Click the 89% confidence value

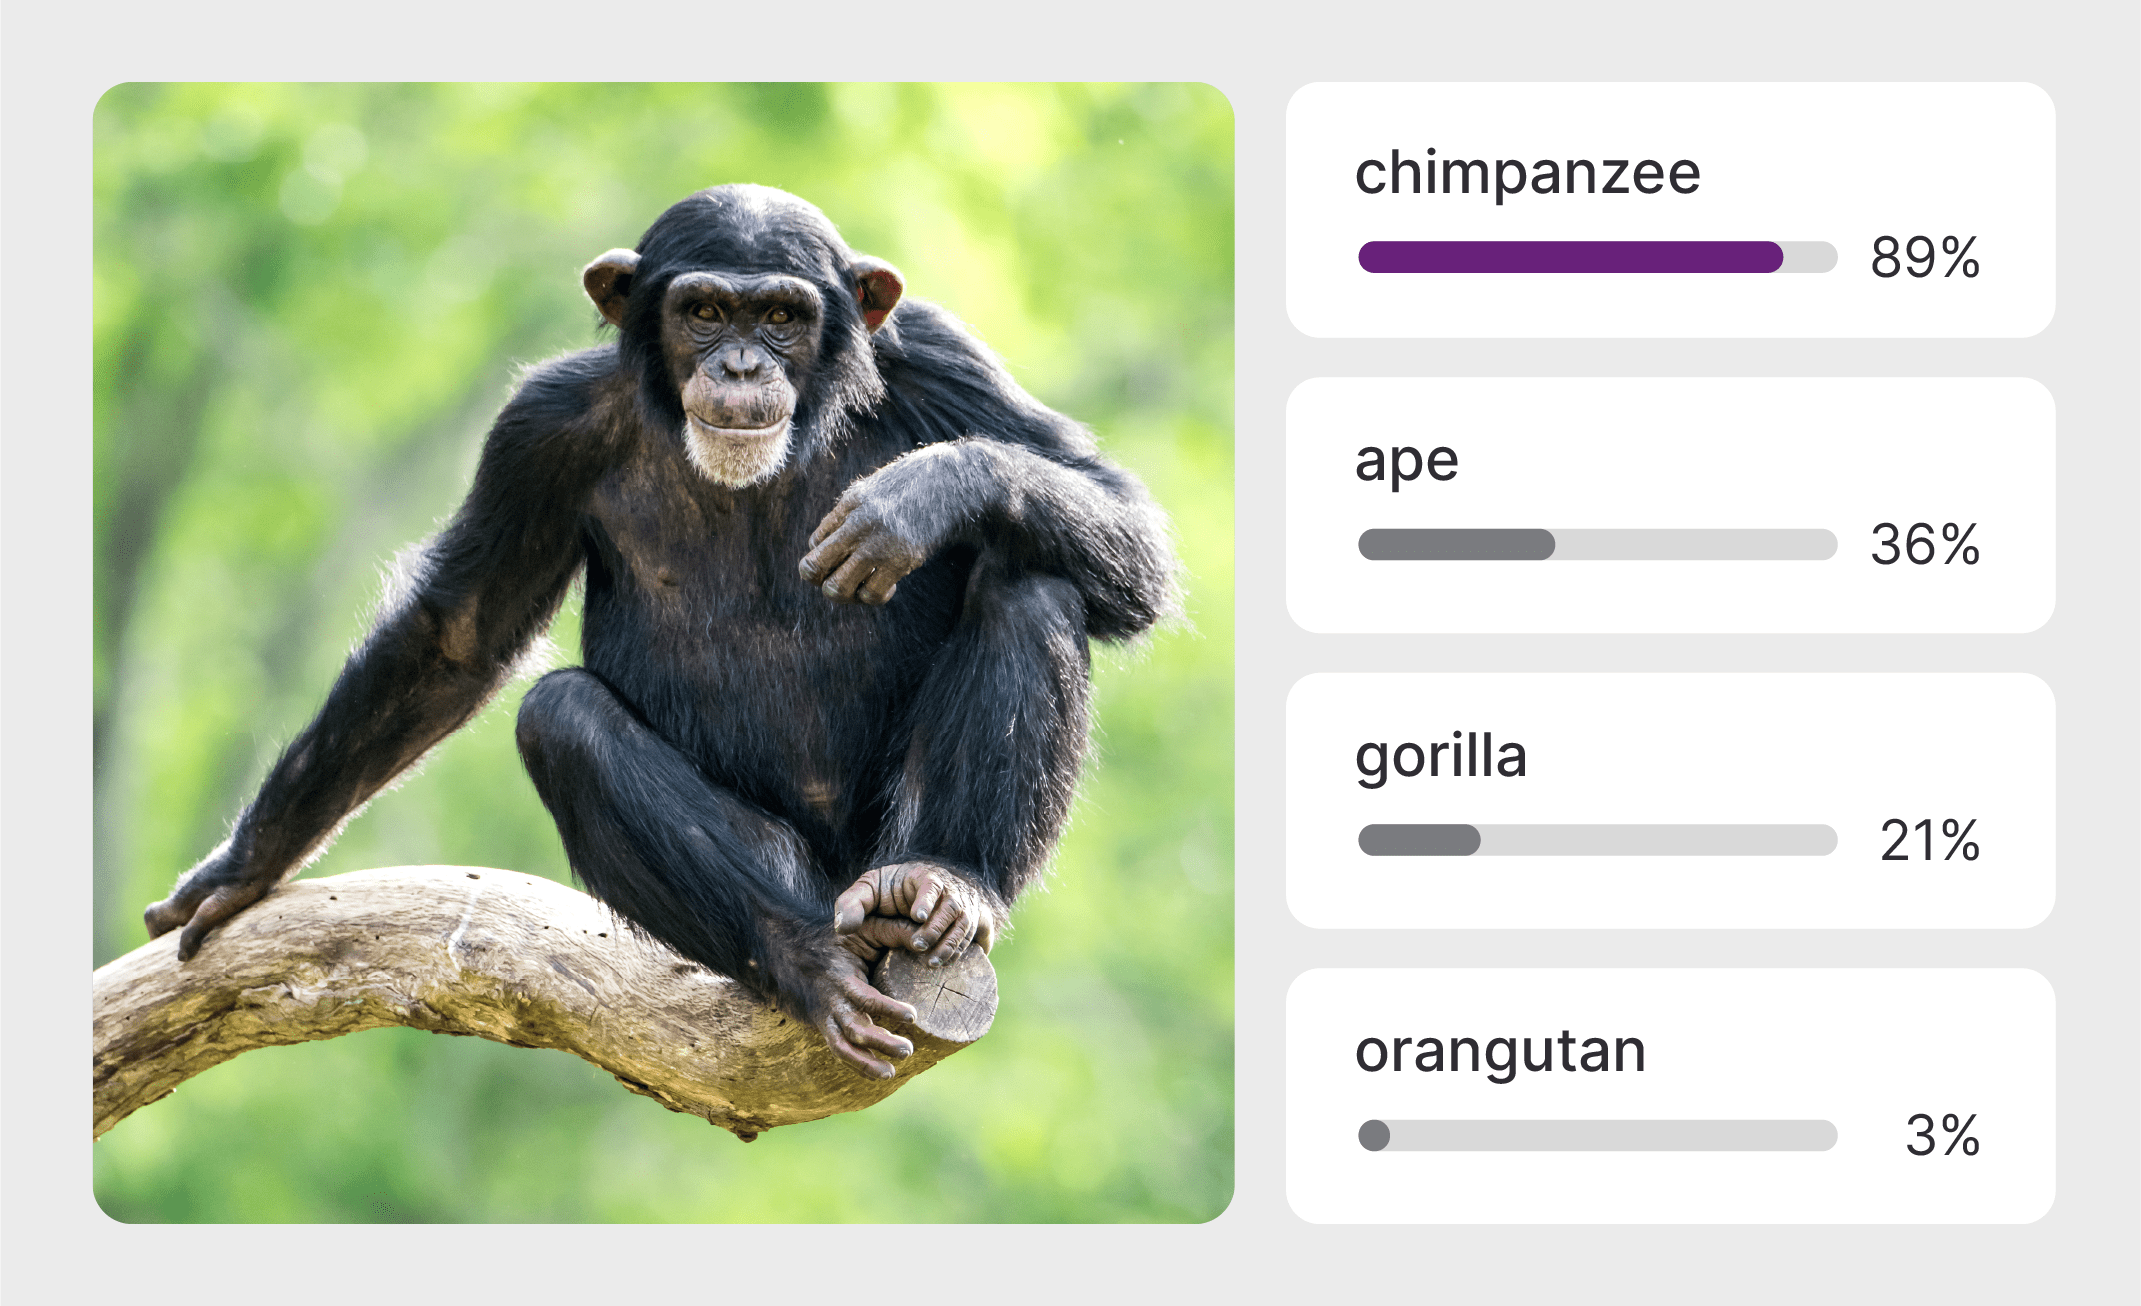[1925, 257]
